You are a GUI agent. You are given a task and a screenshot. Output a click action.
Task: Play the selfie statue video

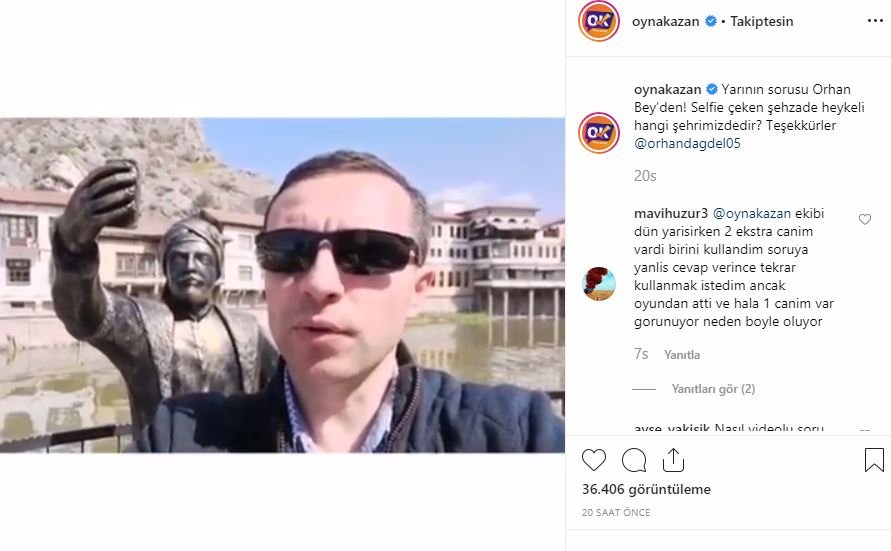point(282,285)
